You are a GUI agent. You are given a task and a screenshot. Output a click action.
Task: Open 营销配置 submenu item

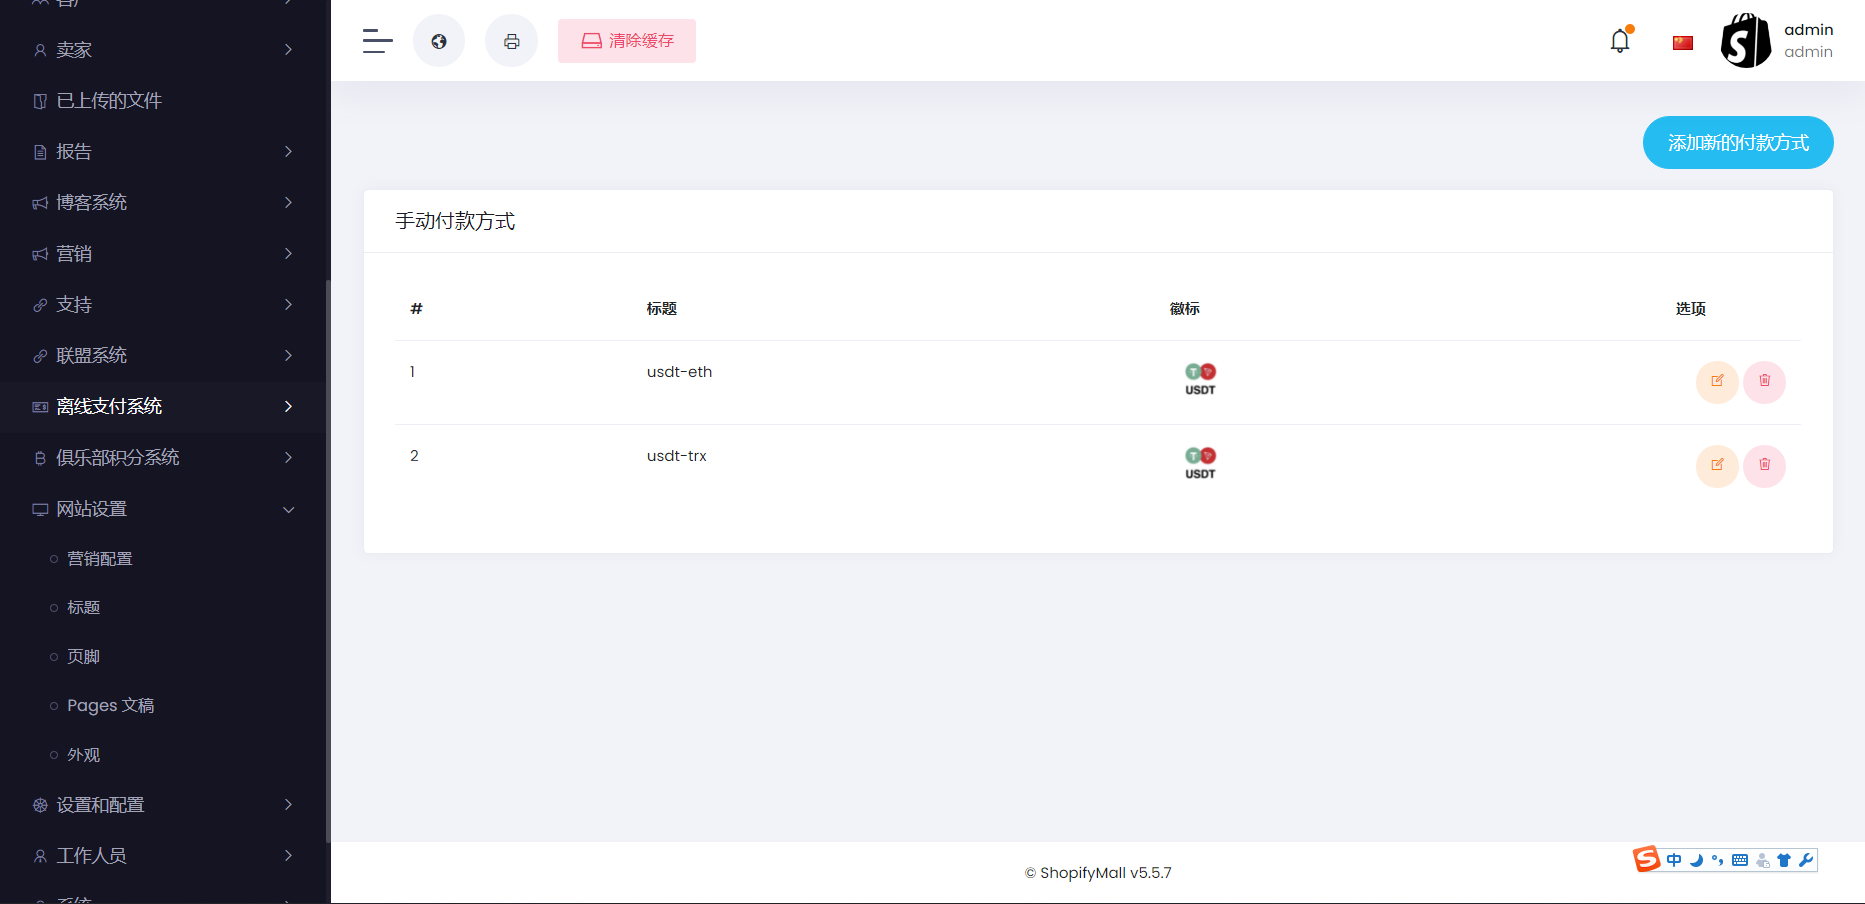click(x=100, y=559)
